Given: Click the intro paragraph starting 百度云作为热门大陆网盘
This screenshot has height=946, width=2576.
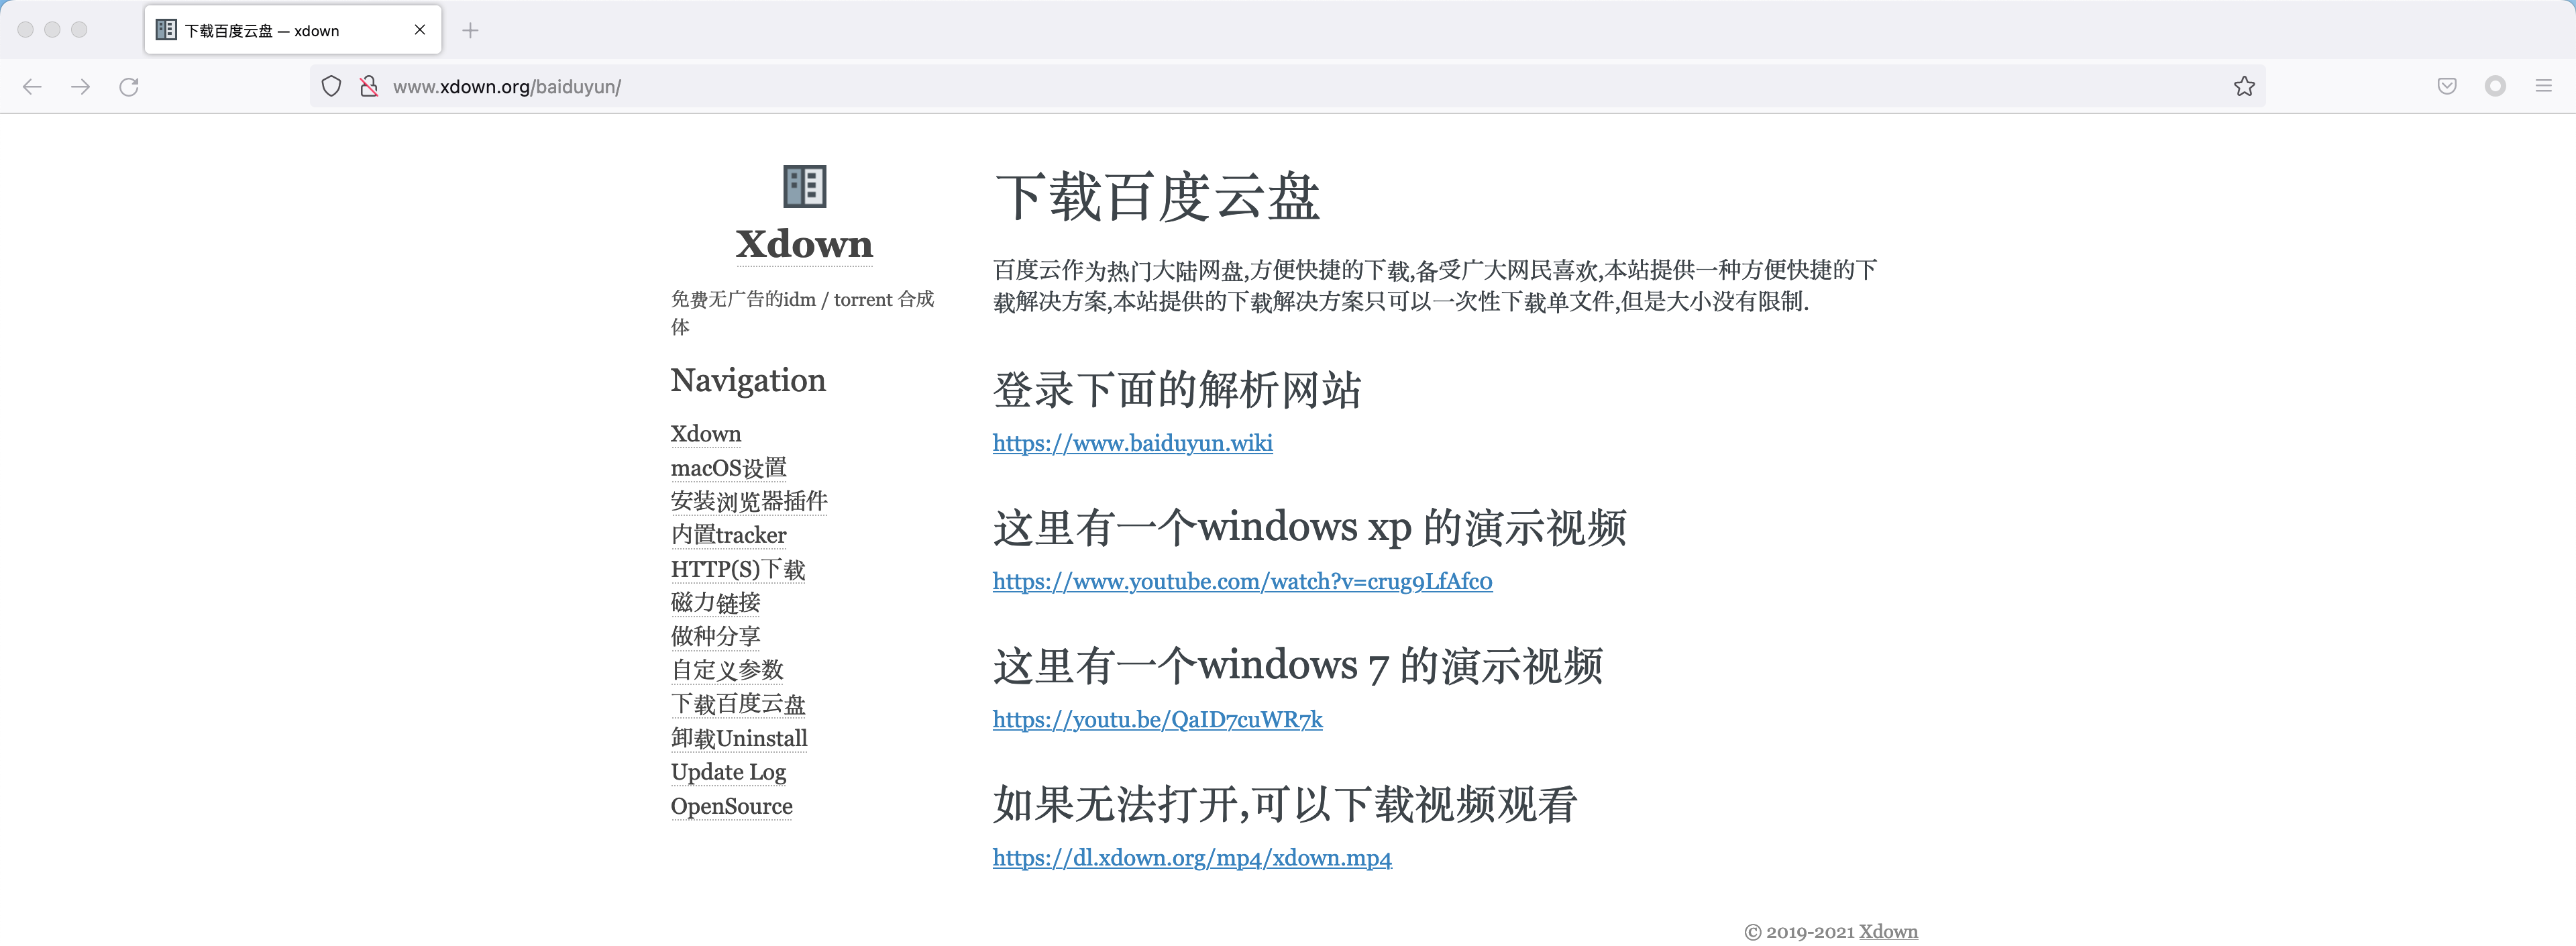Looking at the screenshot, I should [x=1435, y=285].
